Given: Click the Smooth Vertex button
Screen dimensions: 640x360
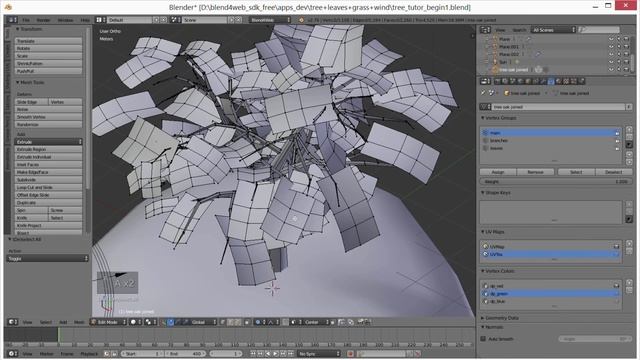Looking at the screenshot, I should pyautogui.click(x=49, y=117).
